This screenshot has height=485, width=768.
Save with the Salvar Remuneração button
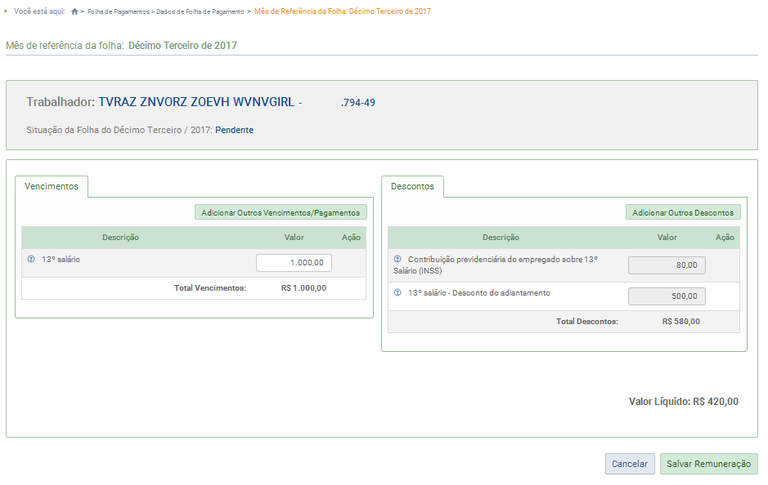[x=708, y=464]
